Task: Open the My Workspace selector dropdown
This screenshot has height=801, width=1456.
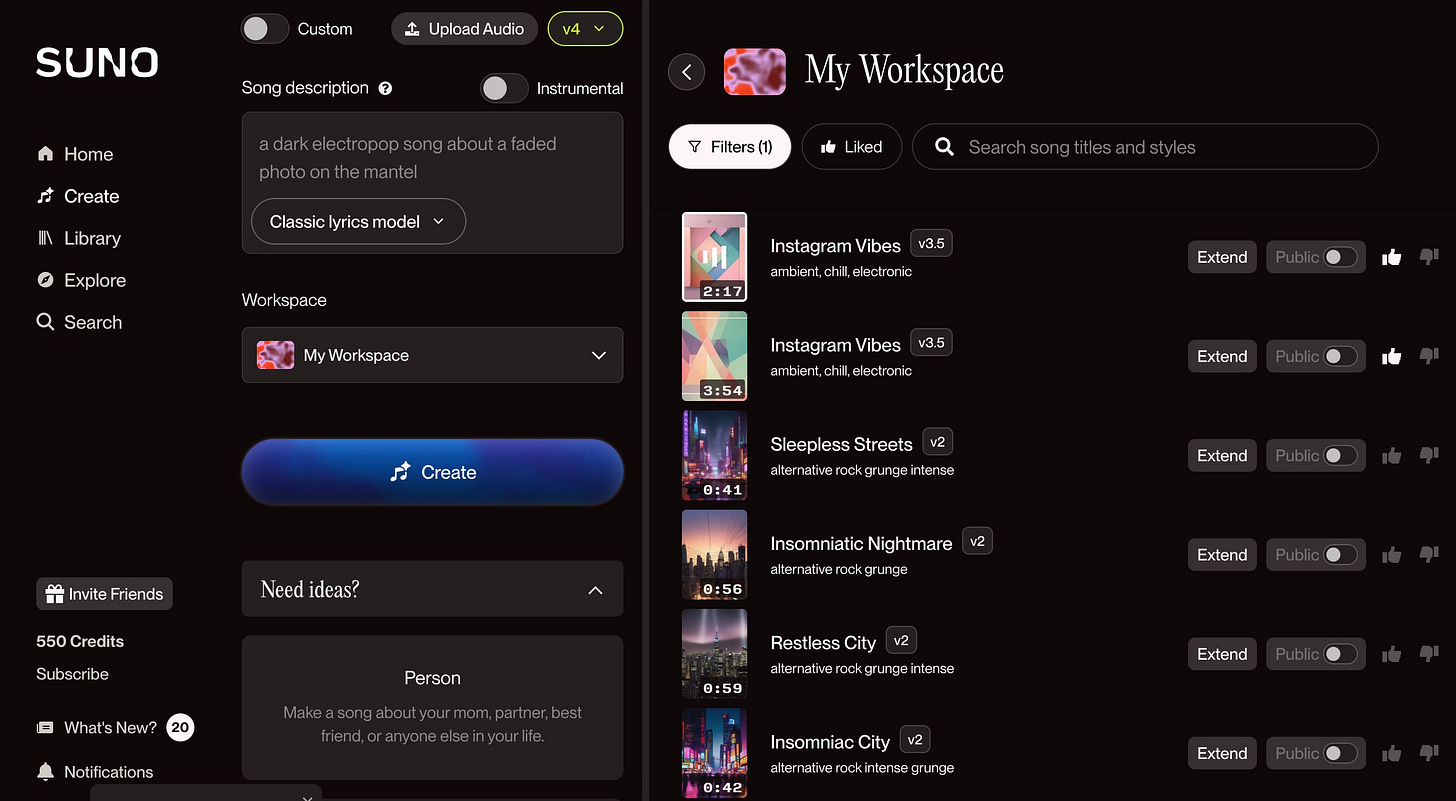Action: pyautogui.click(x=432, y=355)
